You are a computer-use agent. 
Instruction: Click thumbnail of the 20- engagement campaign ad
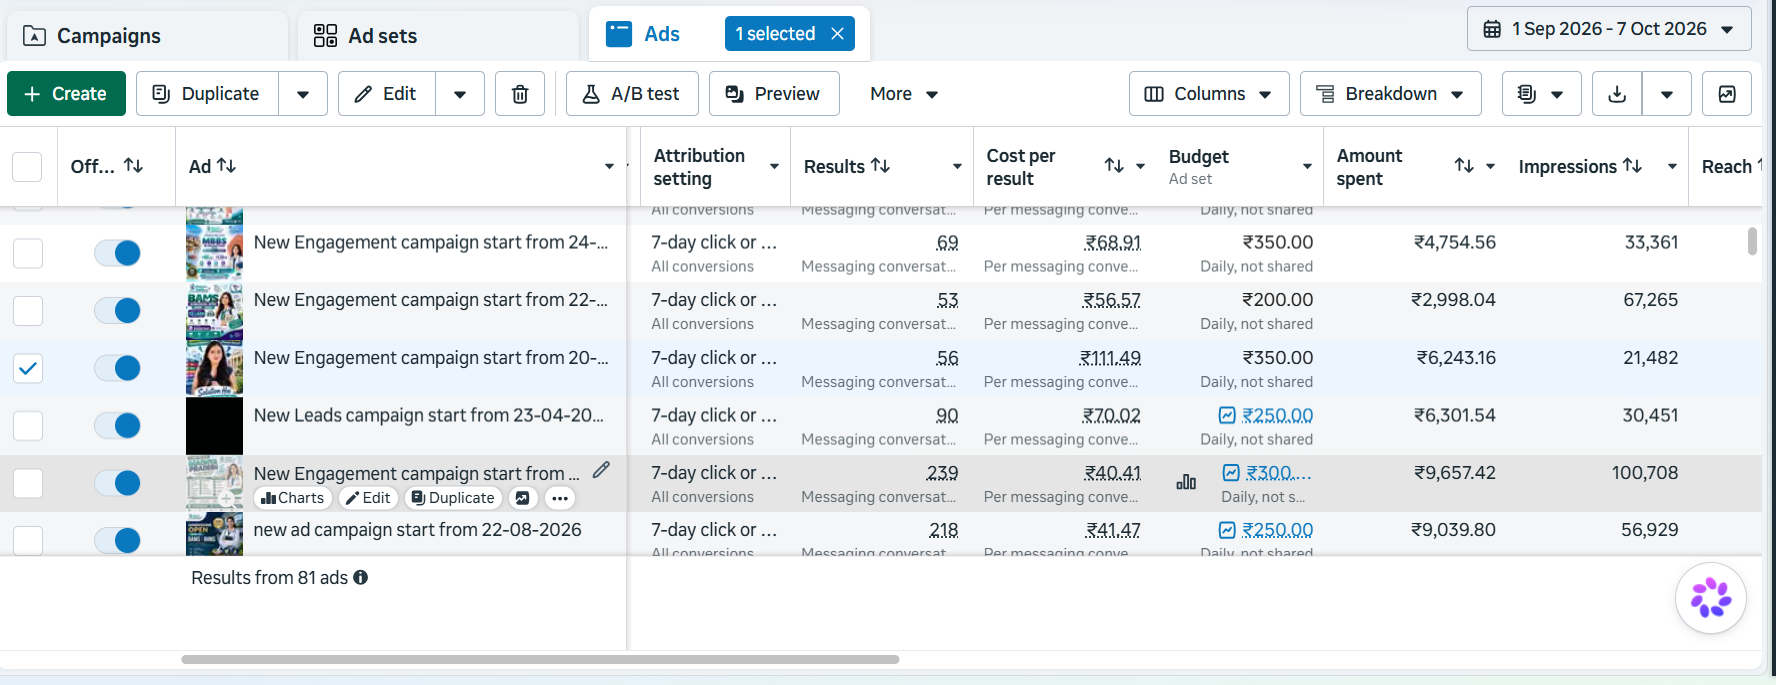point(214,368)
